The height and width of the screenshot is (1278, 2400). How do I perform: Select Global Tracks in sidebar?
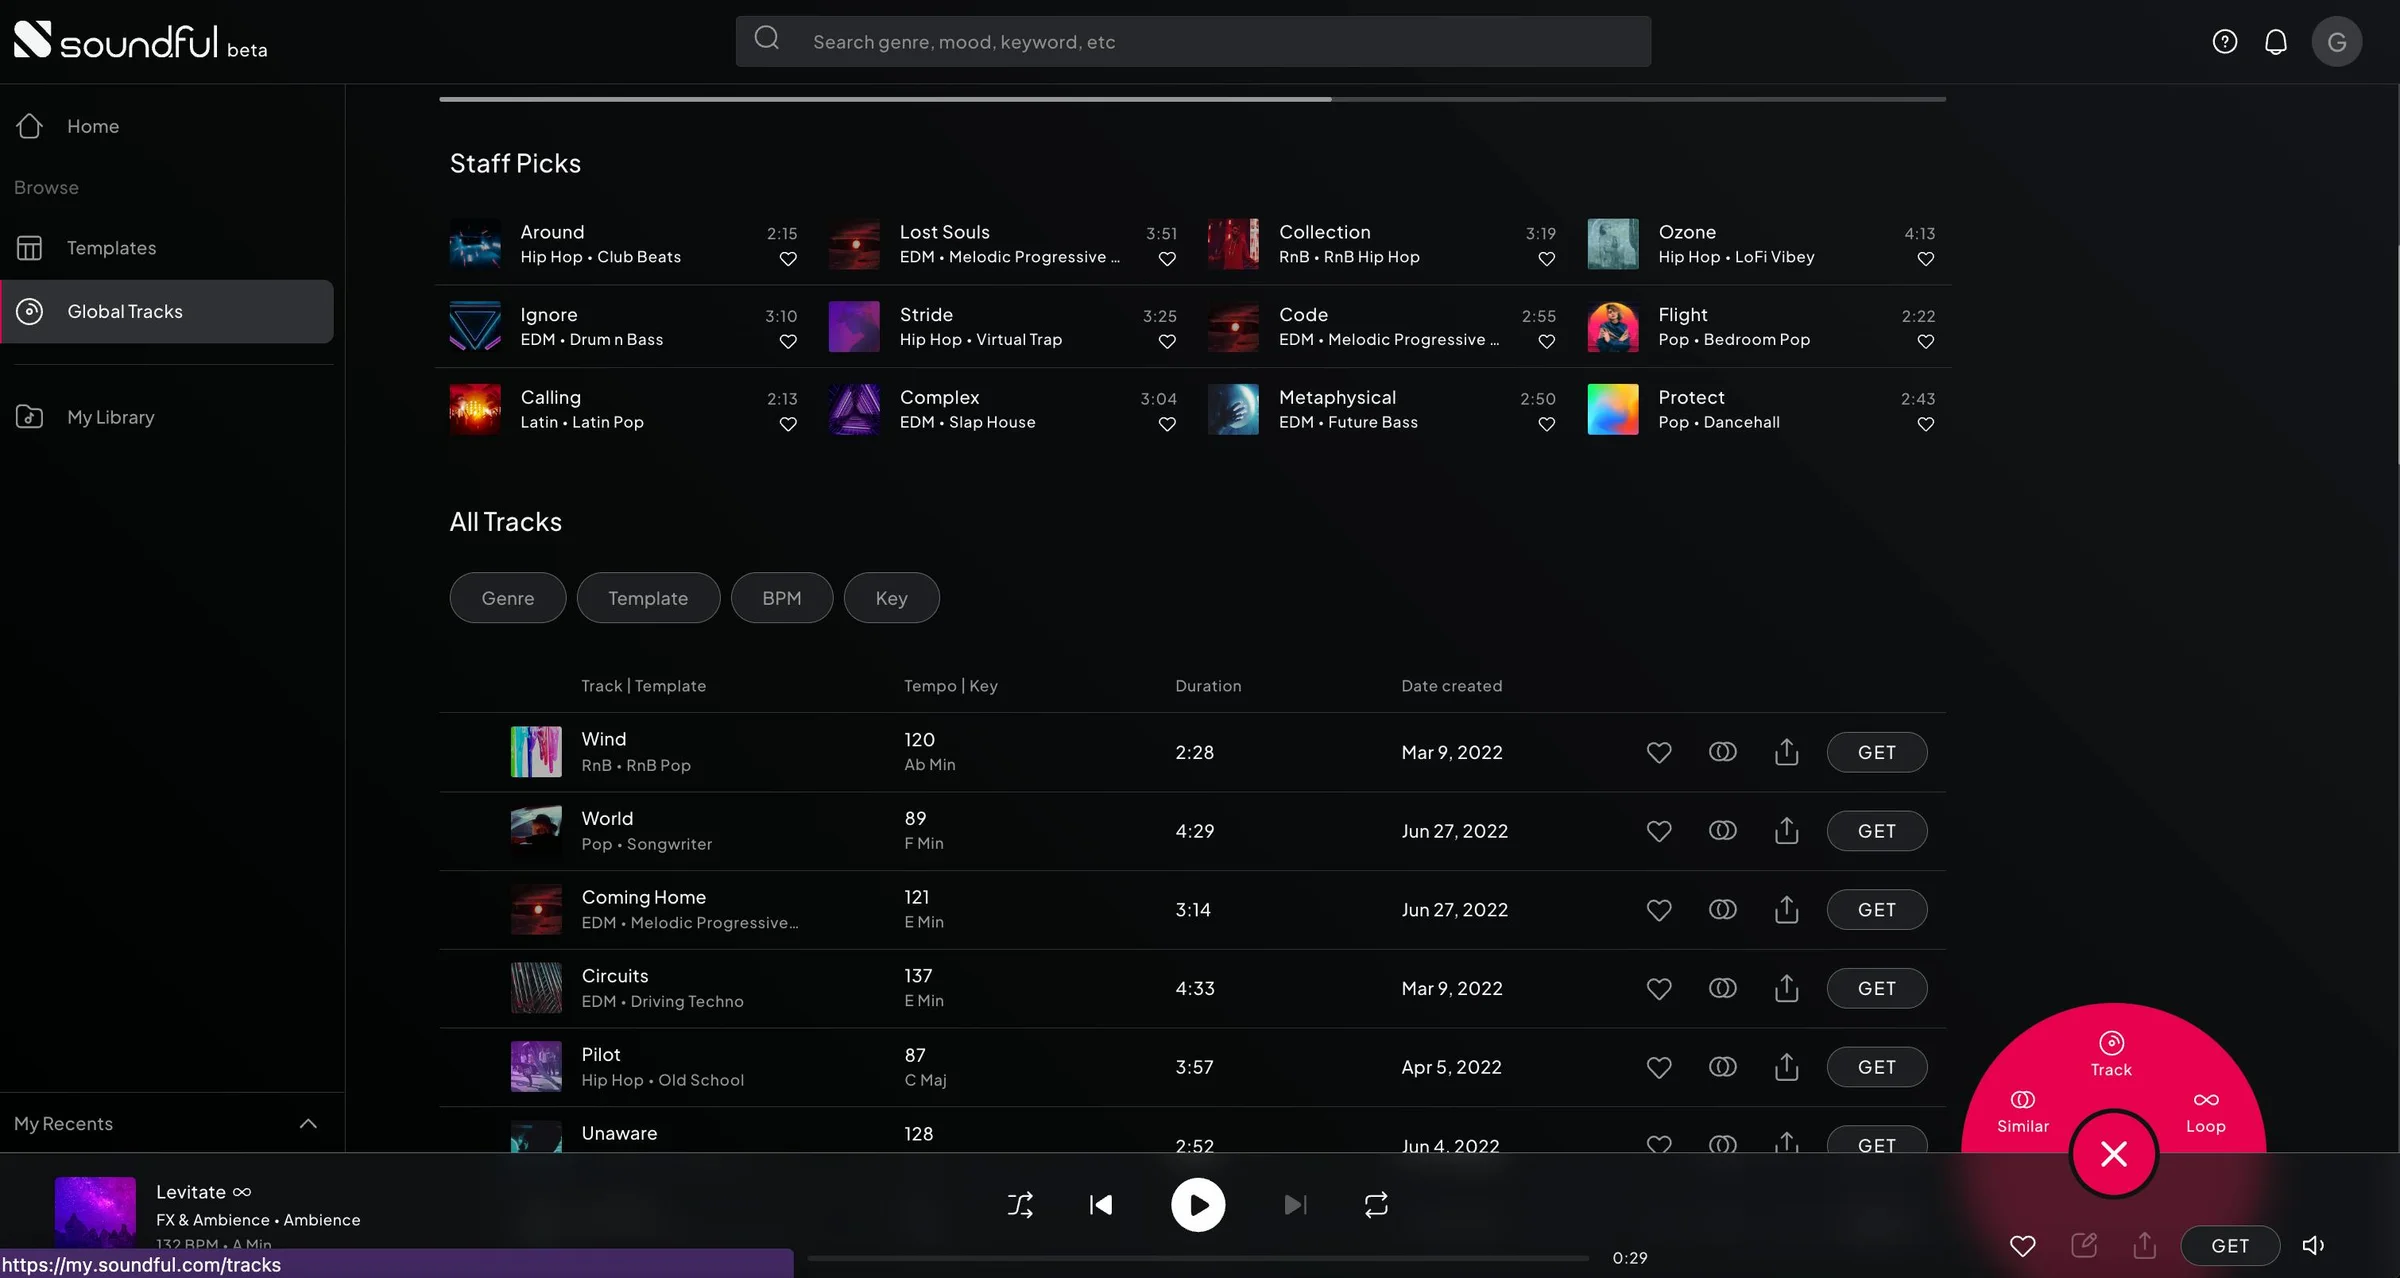click(x=167, y=311)
